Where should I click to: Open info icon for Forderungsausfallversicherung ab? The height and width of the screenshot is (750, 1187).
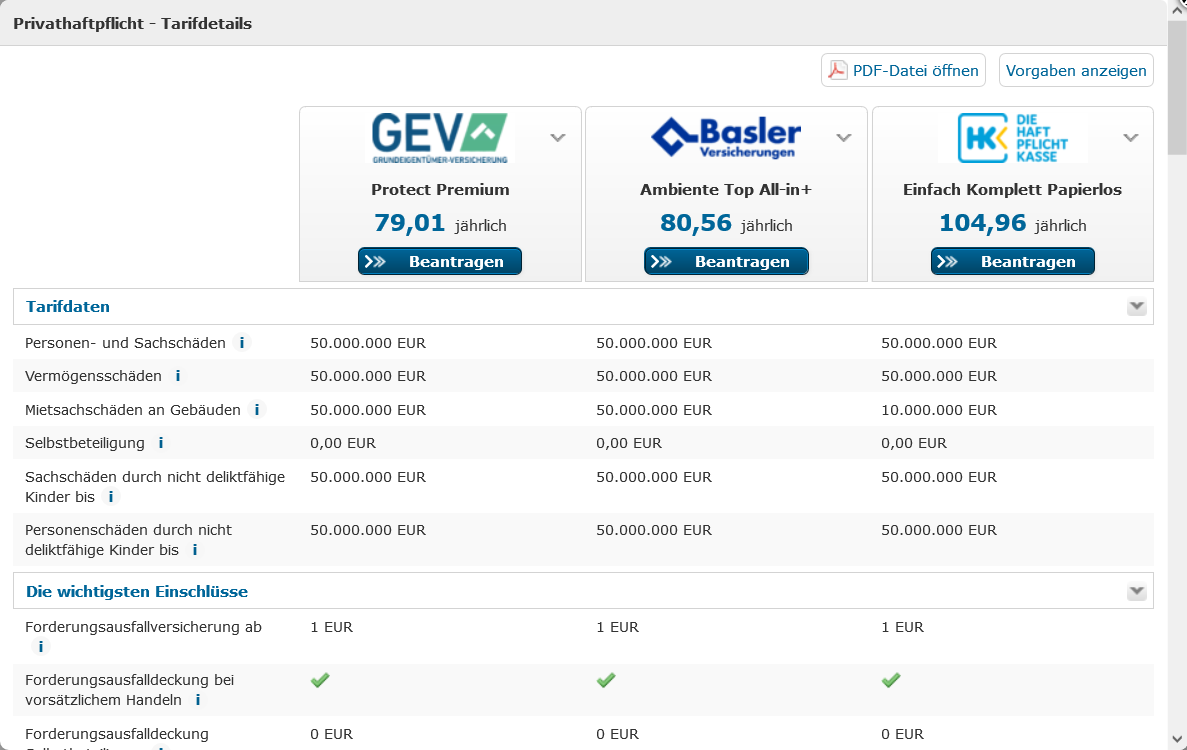[x=41, y=646]
